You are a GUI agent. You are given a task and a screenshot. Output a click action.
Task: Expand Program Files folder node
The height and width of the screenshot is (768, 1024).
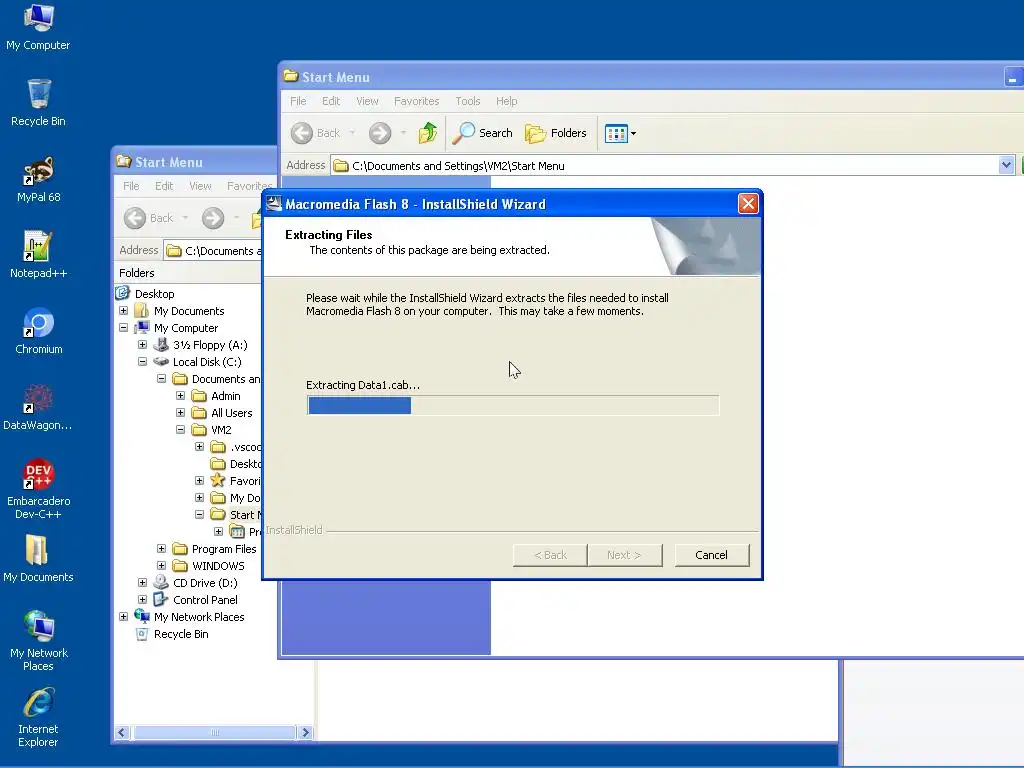pyautogui.click(x=161, y=549)
